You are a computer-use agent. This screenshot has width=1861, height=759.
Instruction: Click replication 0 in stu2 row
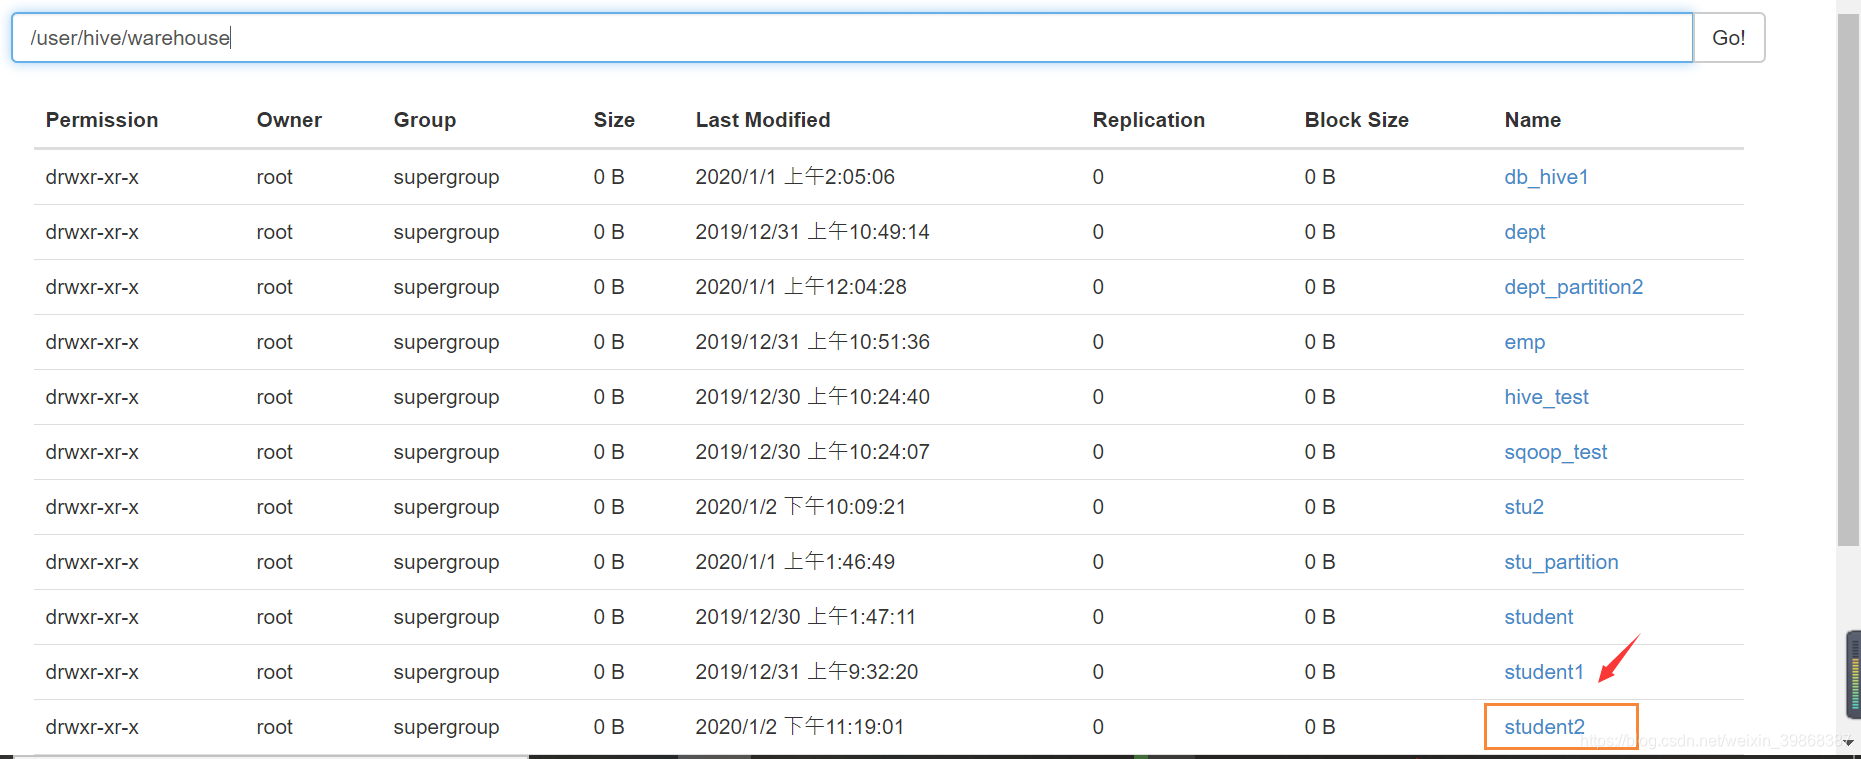[1098, 507]
